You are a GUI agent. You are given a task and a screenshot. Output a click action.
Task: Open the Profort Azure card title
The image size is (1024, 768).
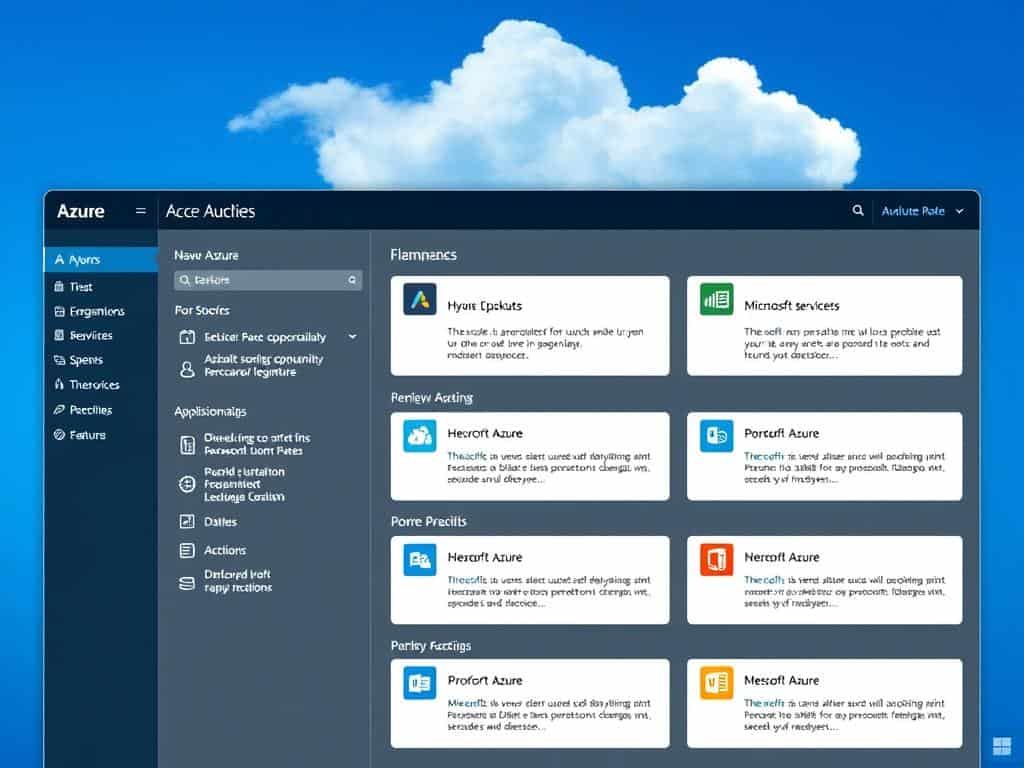(x=485, y=680)
